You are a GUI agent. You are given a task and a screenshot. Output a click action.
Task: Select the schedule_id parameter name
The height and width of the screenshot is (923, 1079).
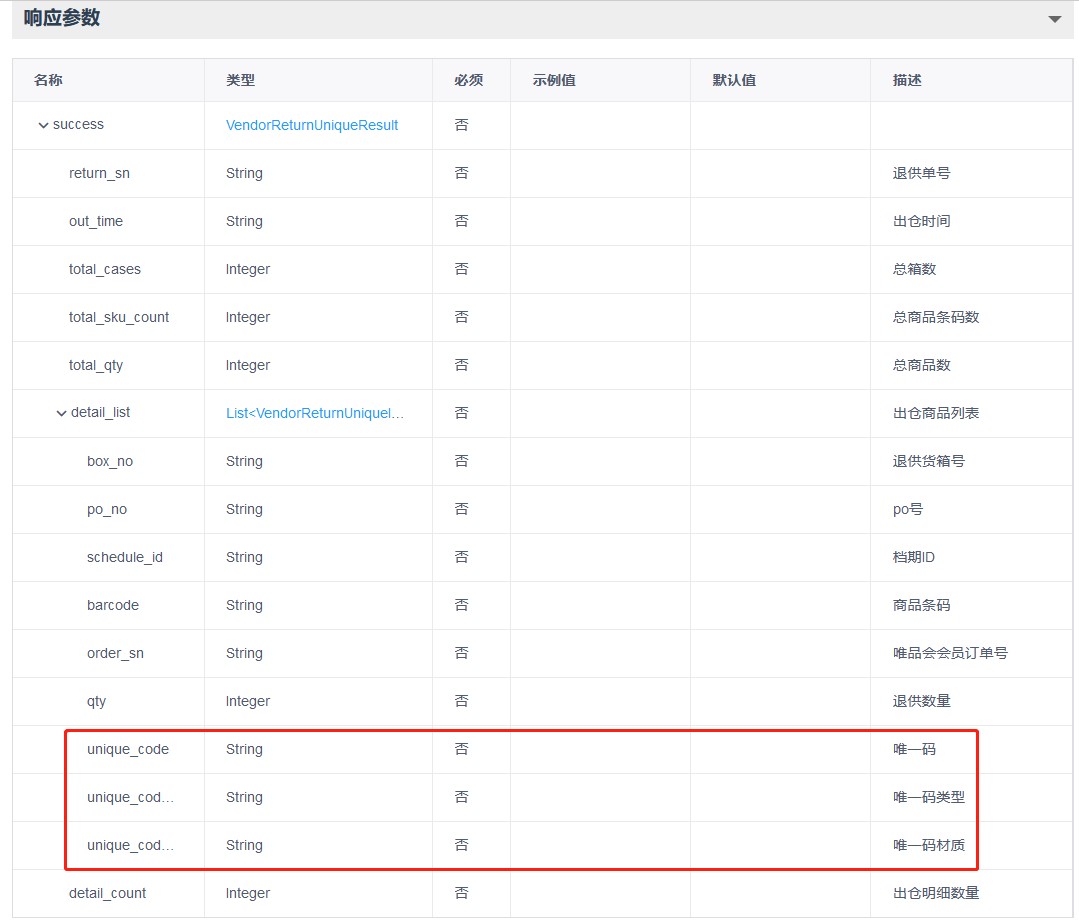tap(124, 557)
